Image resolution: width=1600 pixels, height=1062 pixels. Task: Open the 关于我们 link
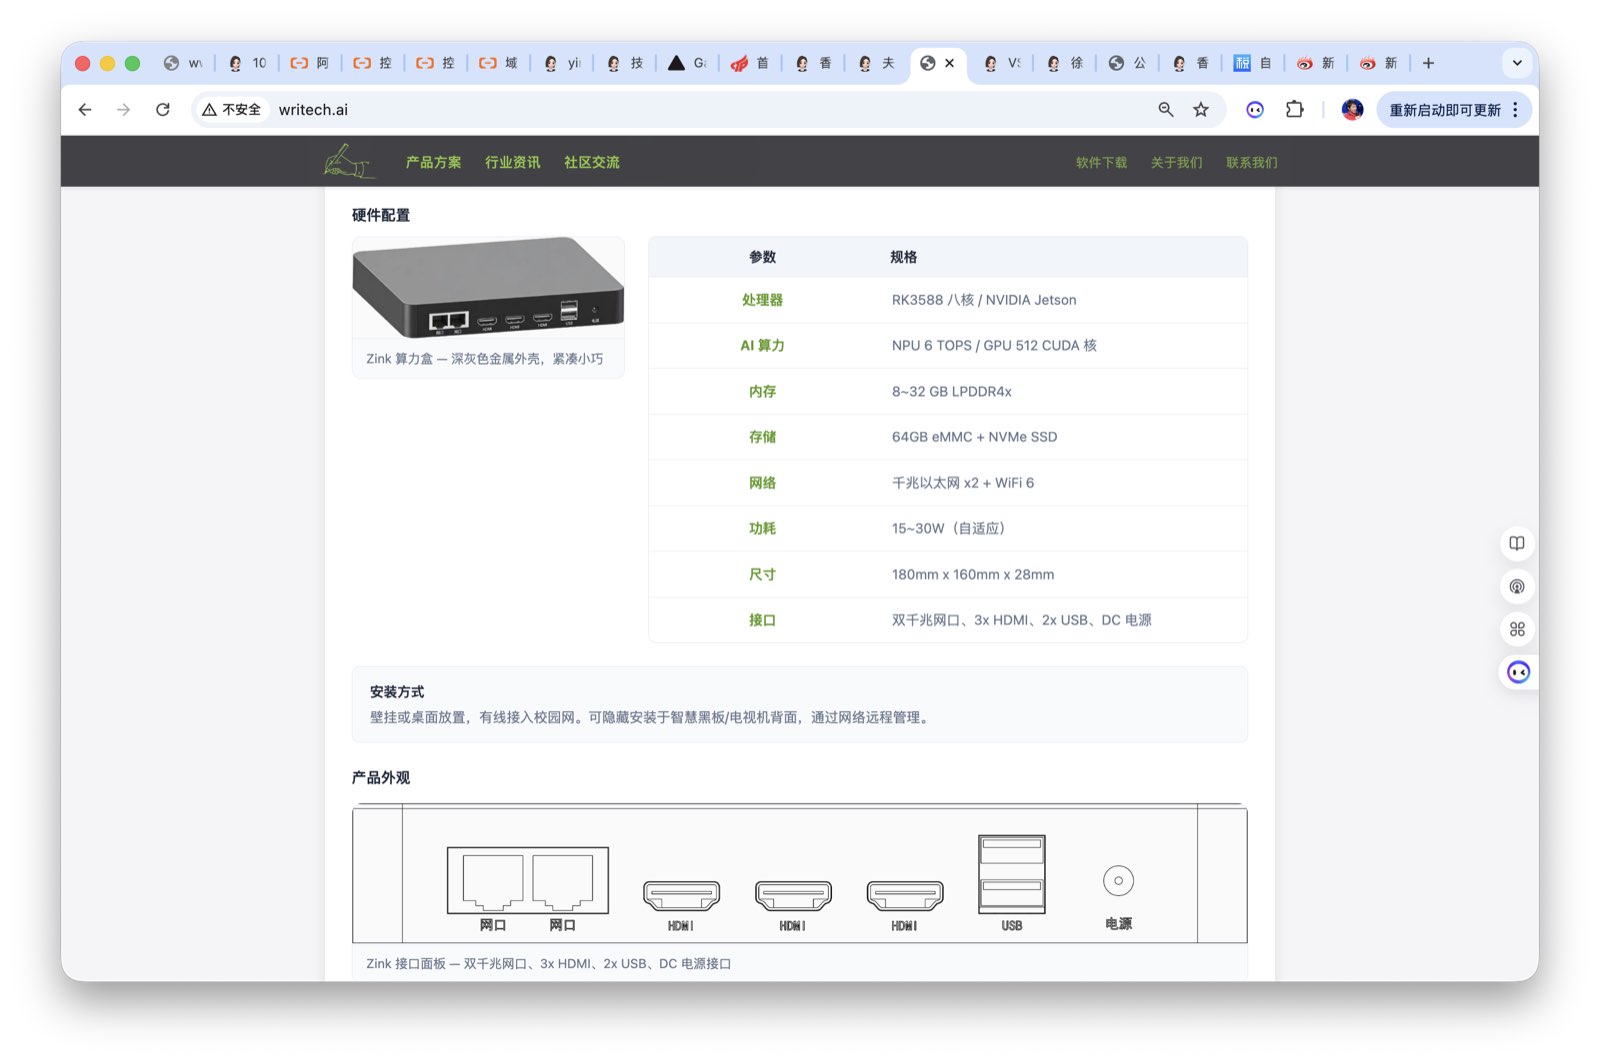(x=1176, y=162)
